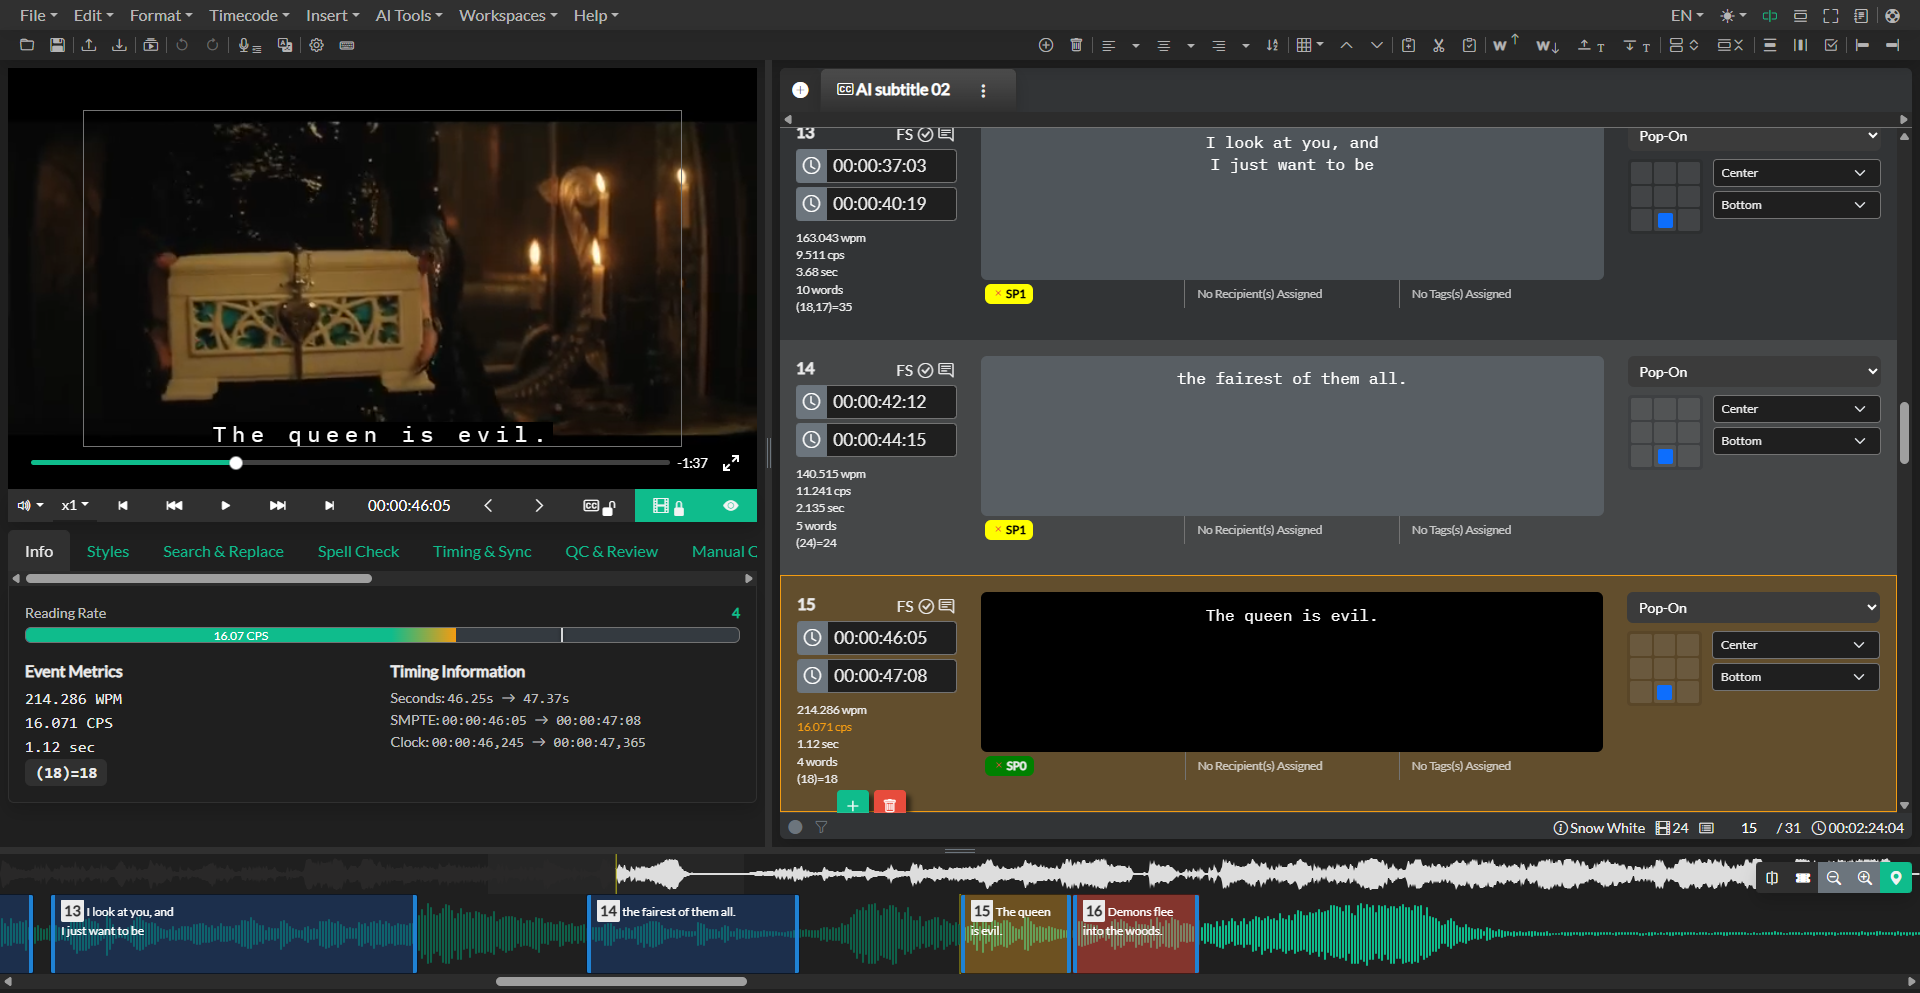Expand the Bottom alignment dropdown of event 14
1920x993 pixels.
coord(1795,441)
